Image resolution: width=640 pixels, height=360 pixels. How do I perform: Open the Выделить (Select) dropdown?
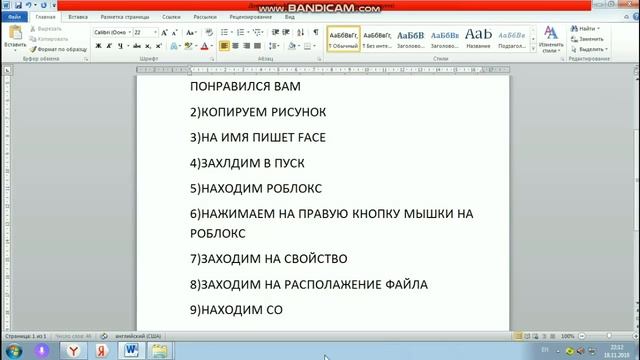coord(589,49)
